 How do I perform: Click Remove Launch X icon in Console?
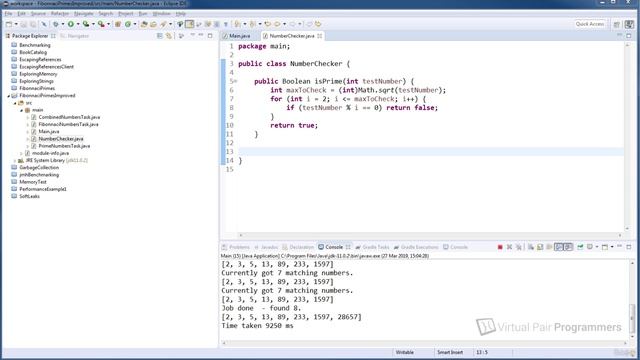[509, 247]
